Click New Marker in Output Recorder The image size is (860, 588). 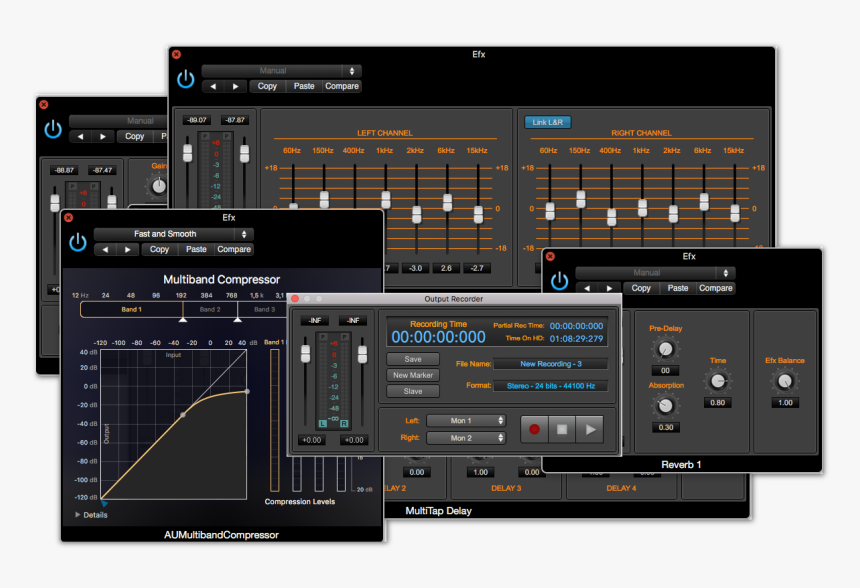(413, 375)
